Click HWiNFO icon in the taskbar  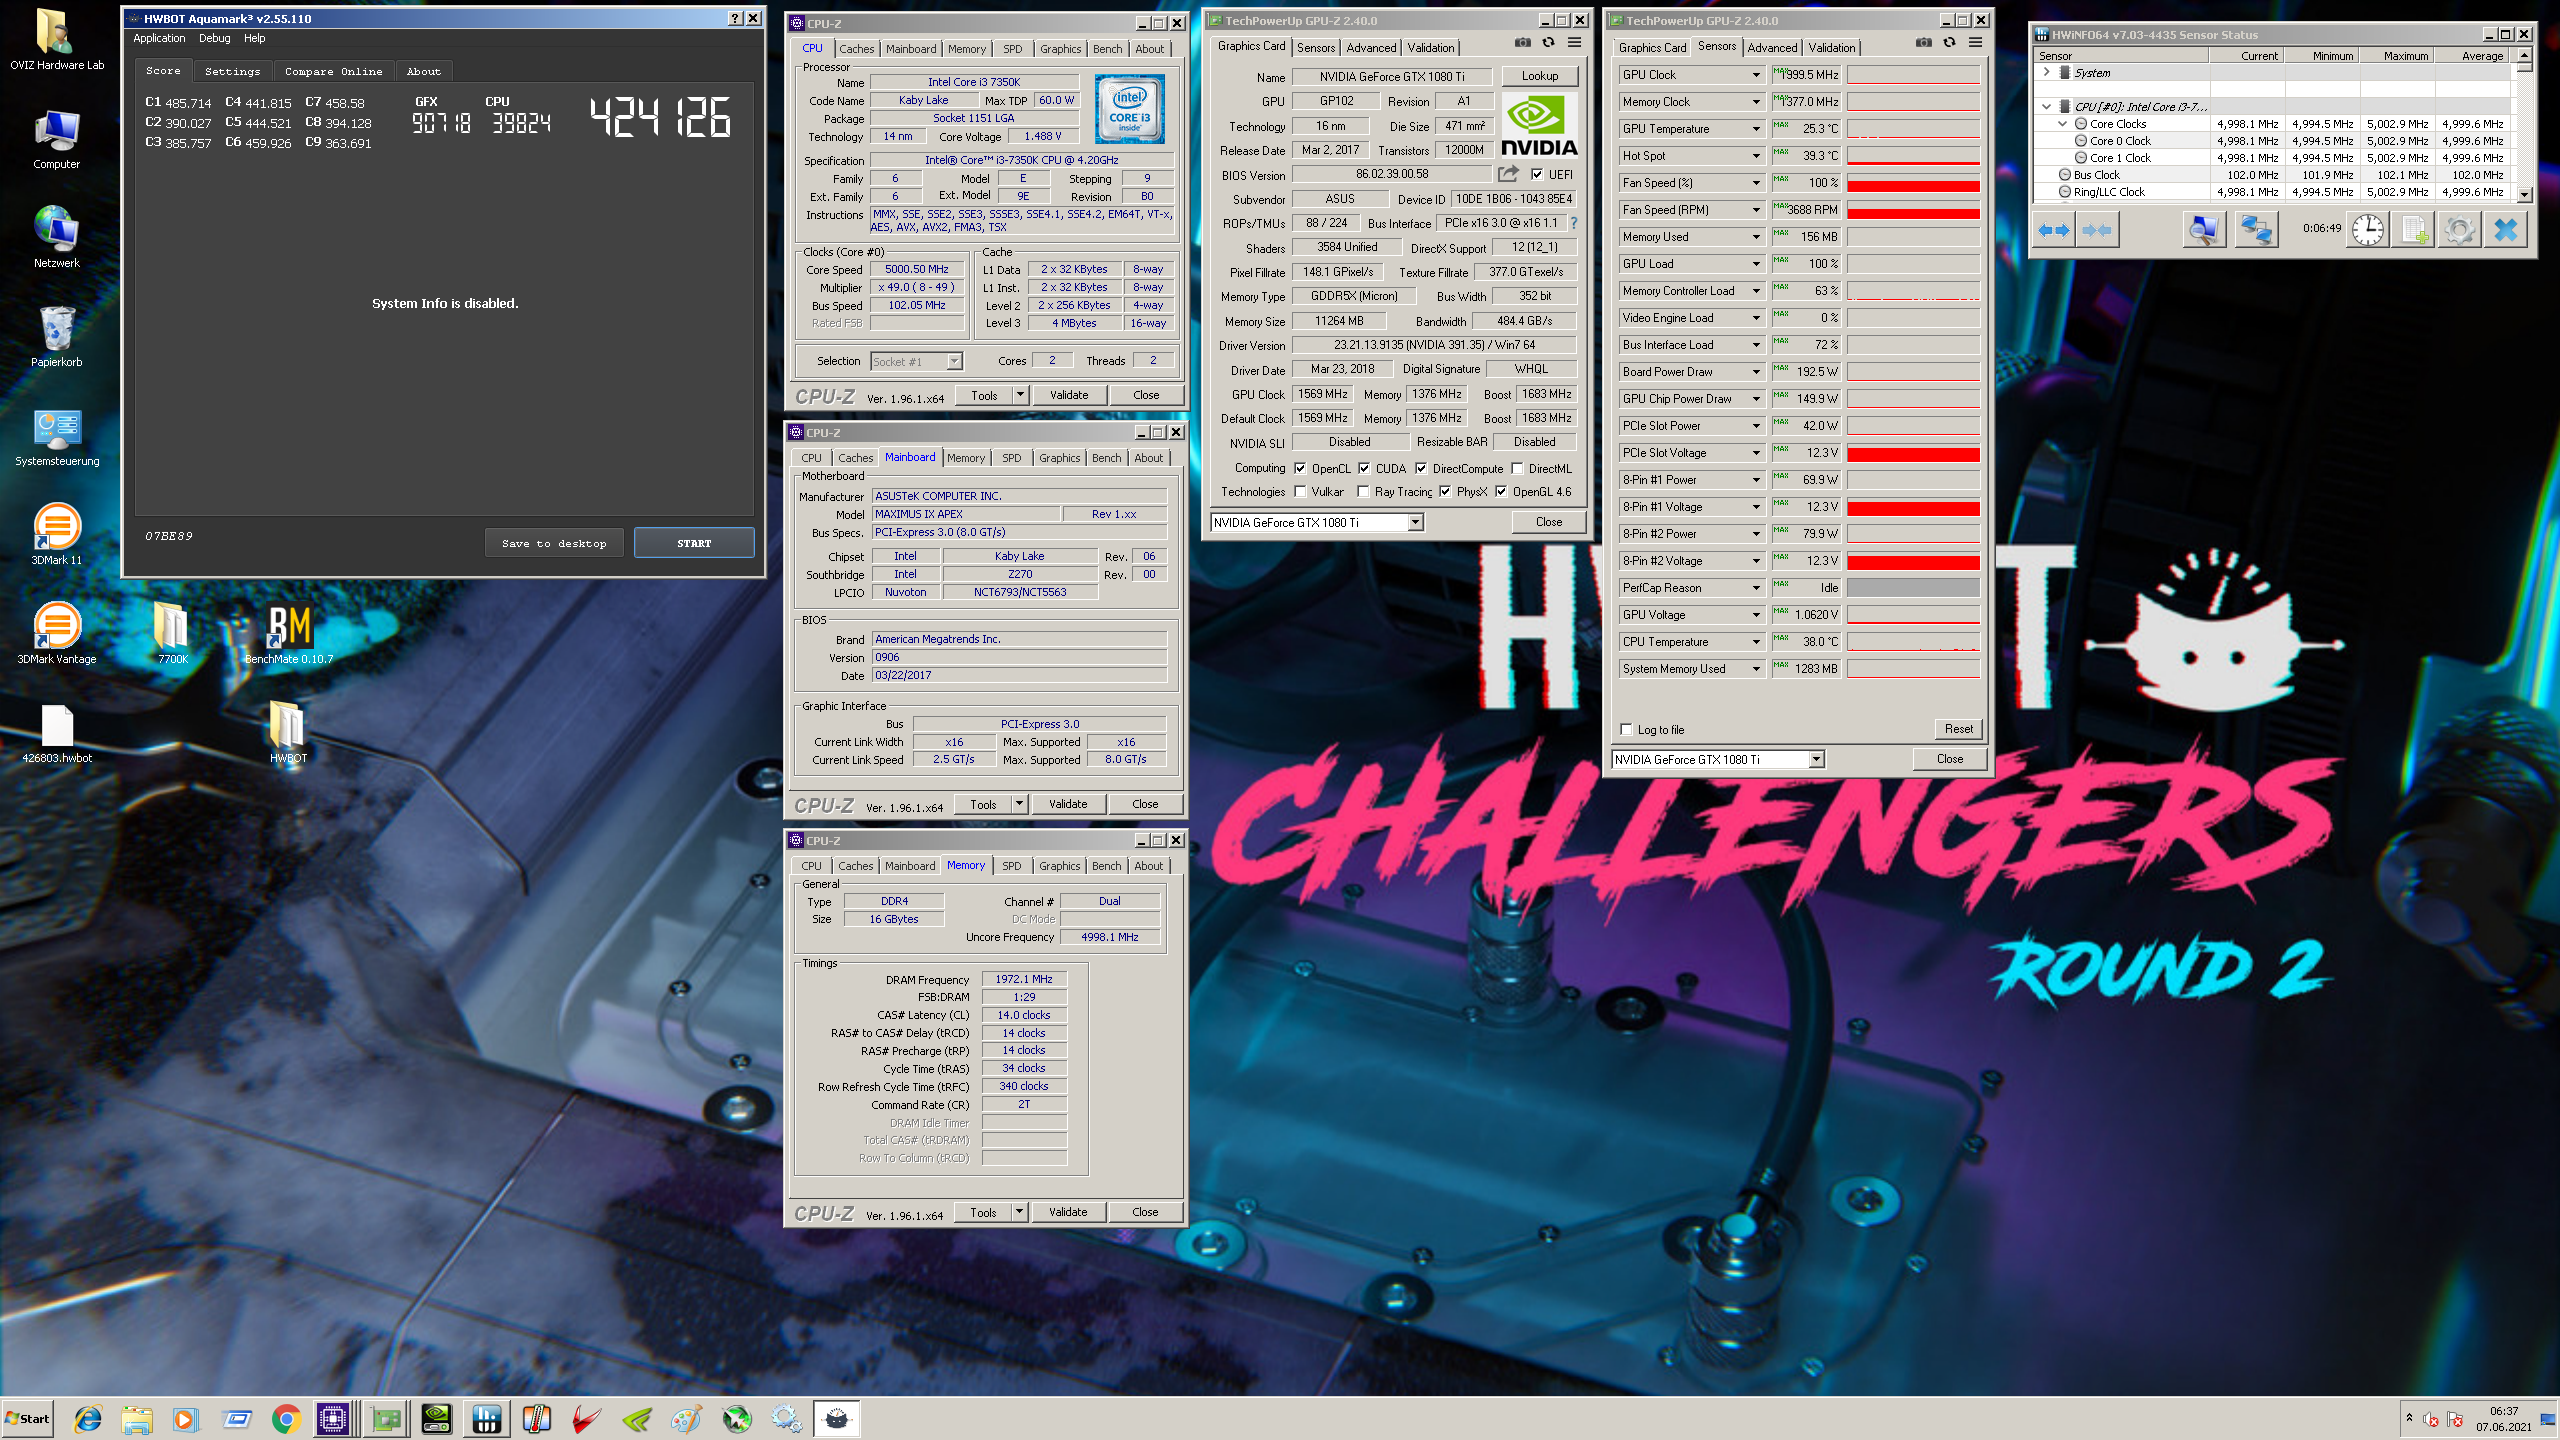pos(487,1418)
